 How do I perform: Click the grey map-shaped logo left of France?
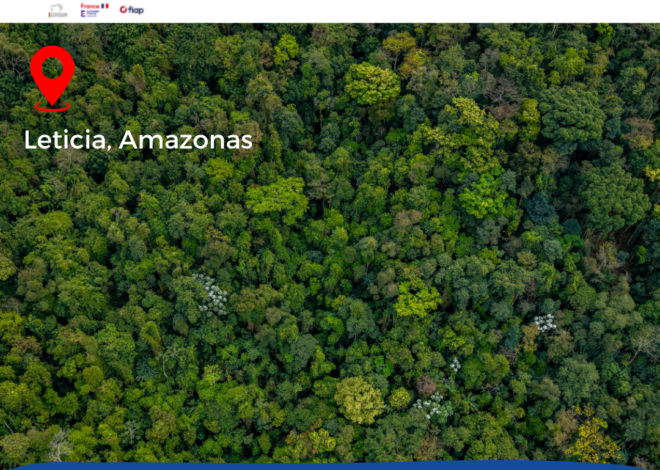(58, 11)
